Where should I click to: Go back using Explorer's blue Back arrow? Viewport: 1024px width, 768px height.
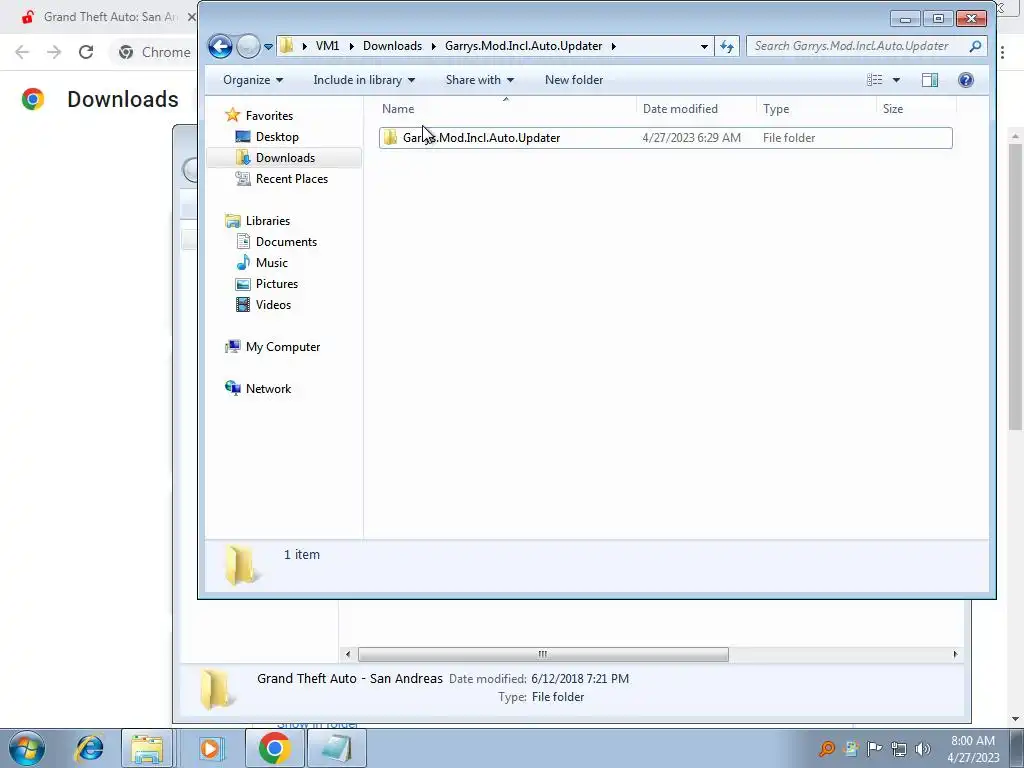220,46
